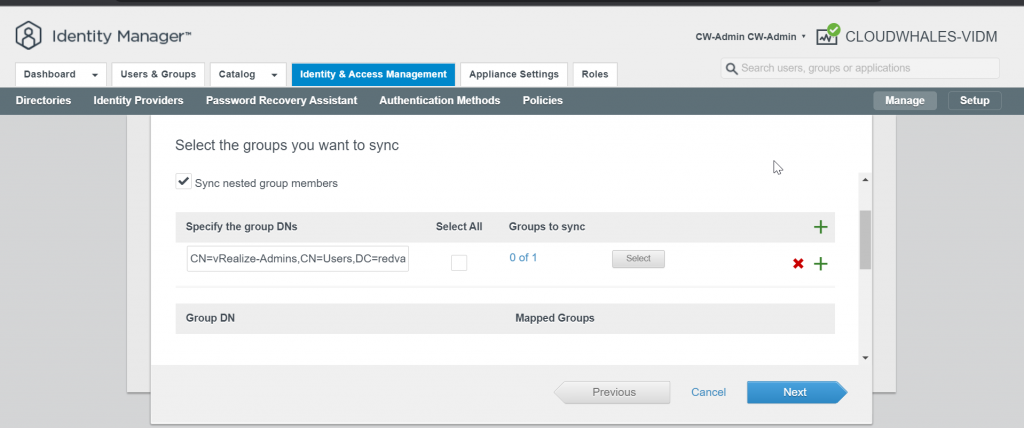Image resolution: width=1024 pixels, height=428 pixels.
Task: Click the Dashboard tab label
Action: pos(50,74)
